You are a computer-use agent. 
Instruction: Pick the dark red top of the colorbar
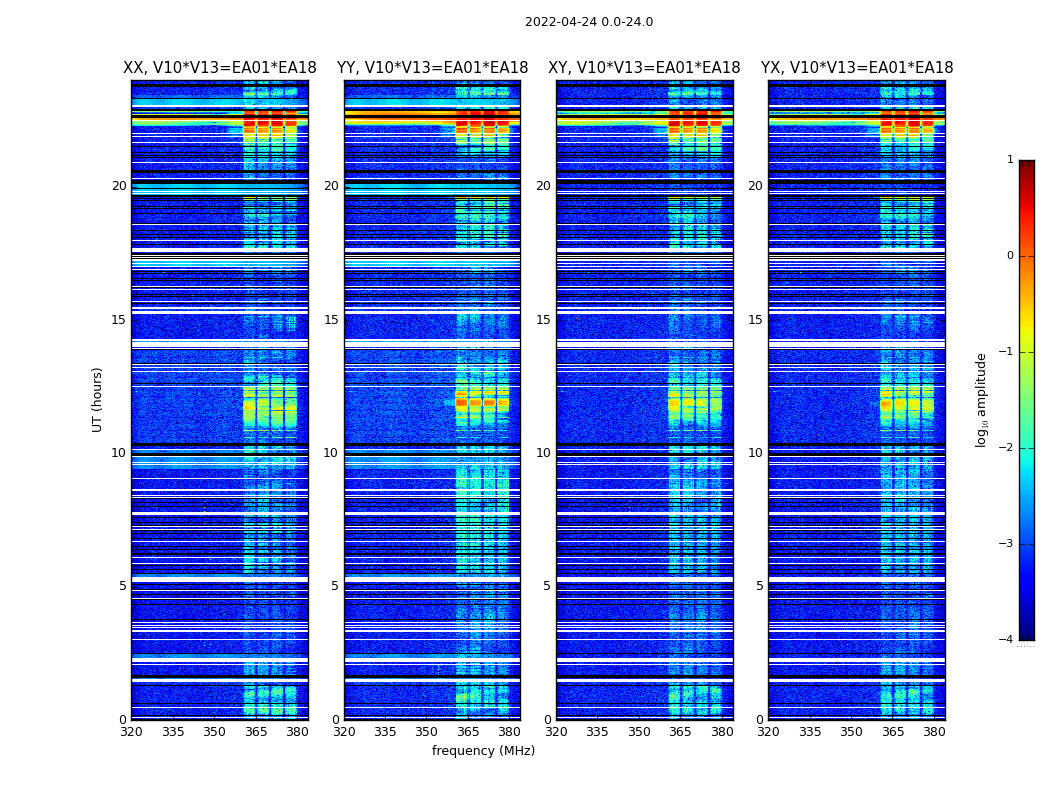pyautogui.click(x=1026, y=165)
